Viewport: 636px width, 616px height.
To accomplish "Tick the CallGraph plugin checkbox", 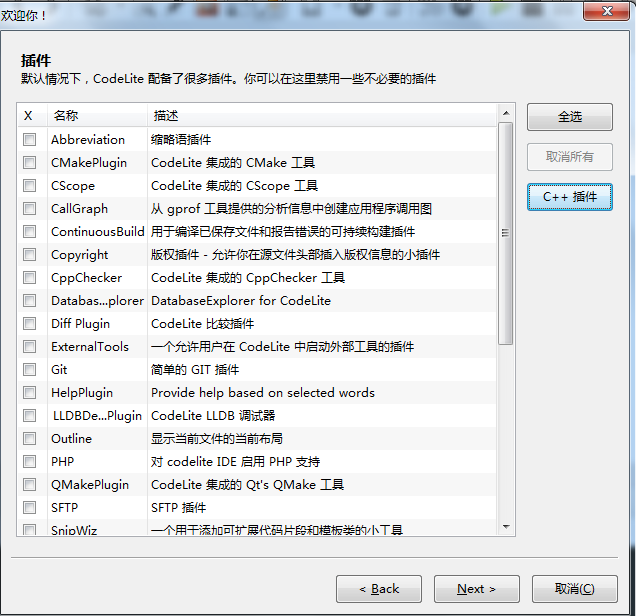I will tap(29, 208).
